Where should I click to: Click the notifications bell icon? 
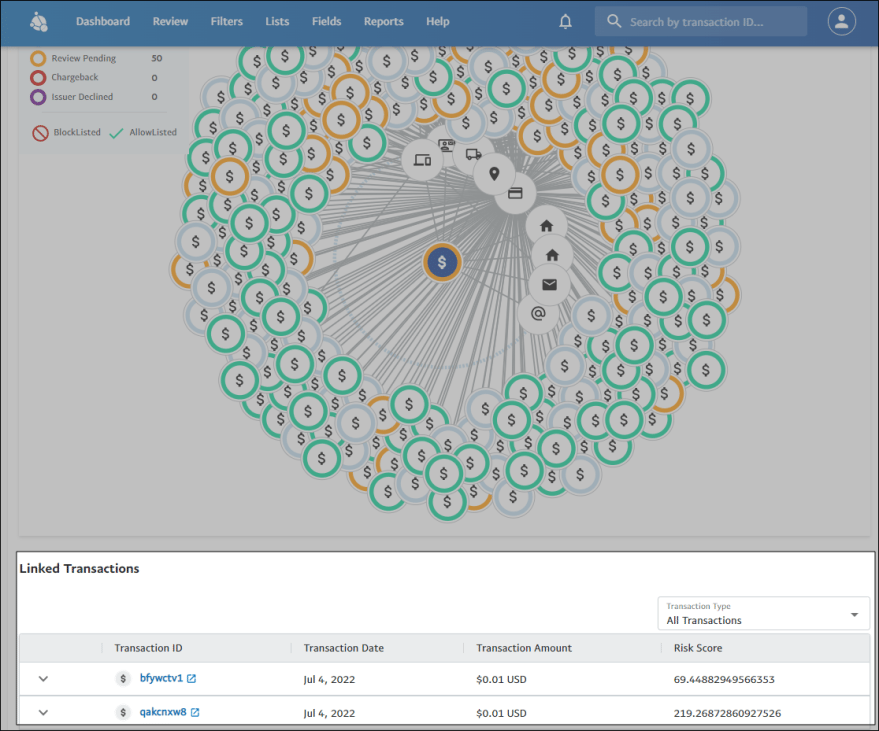tap(565, 21)
